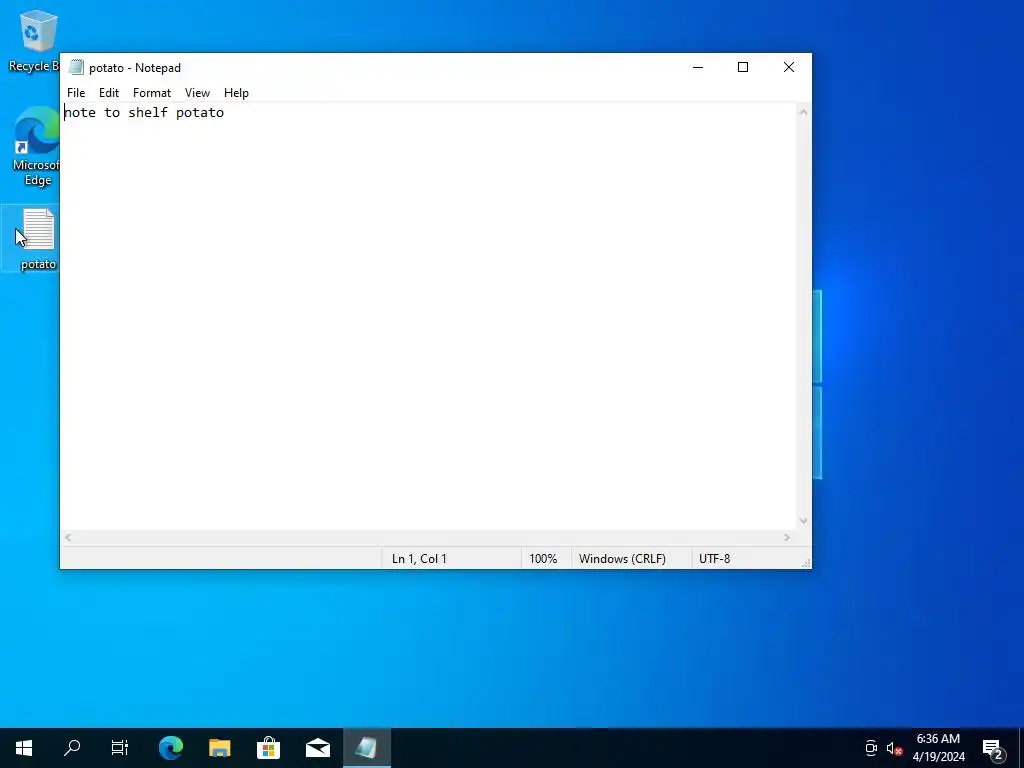Open the View menu

point(197,93)
